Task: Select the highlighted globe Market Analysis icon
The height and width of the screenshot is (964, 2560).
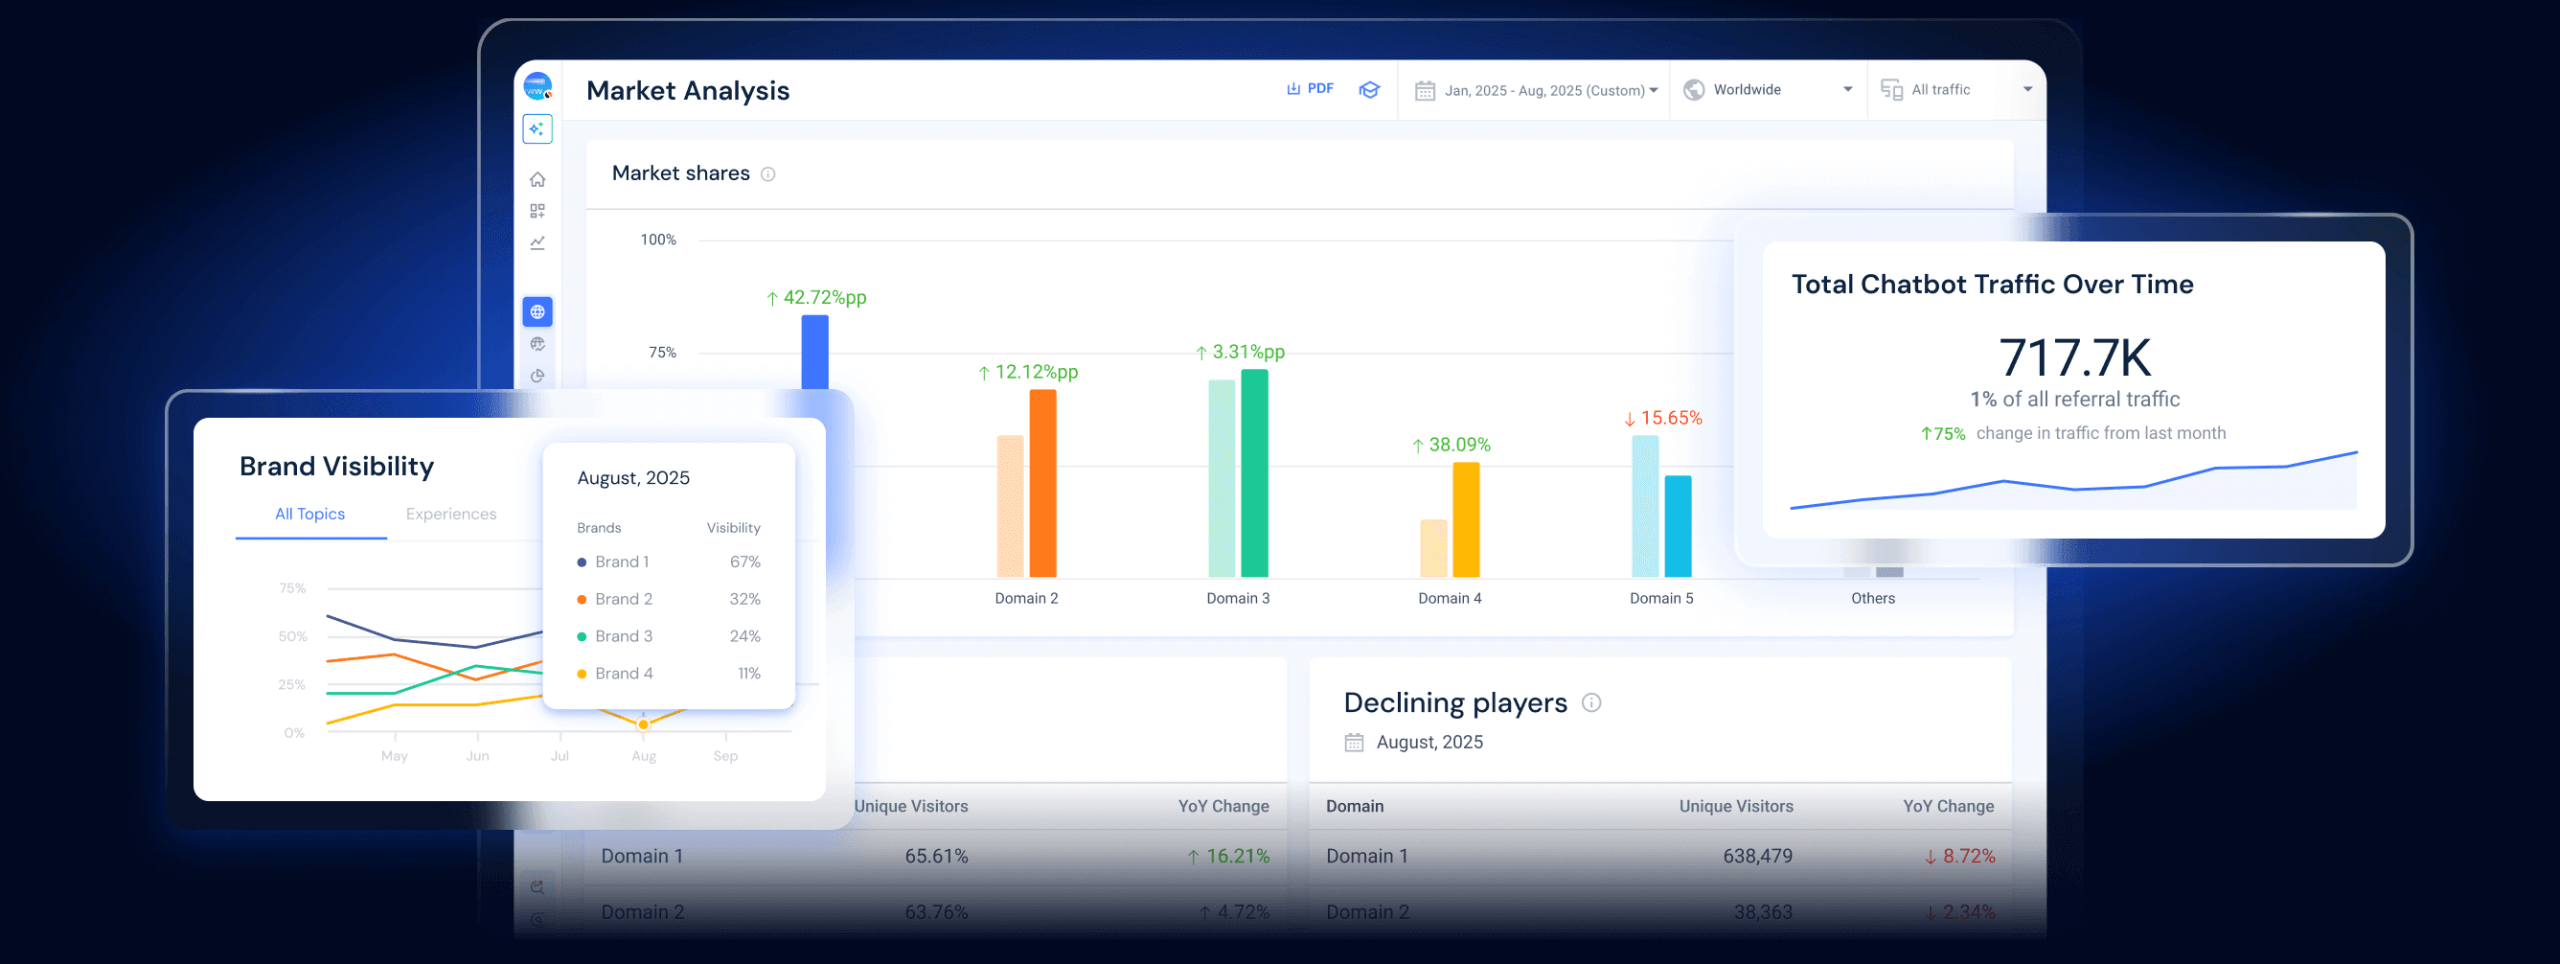Action: pyautogui.click(x=537, y=312)
